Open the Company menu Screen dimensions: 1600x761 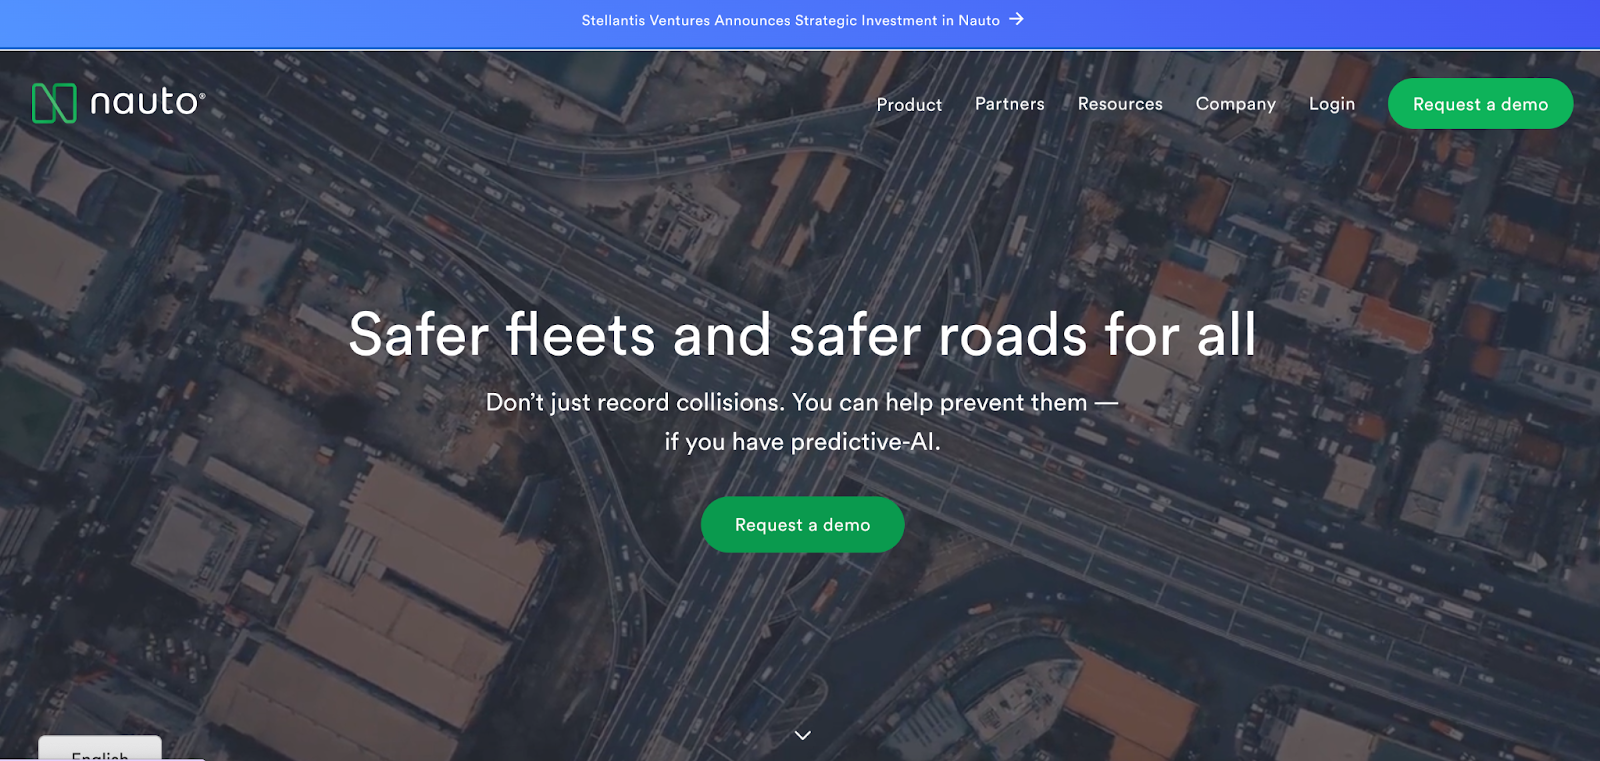1235,104
